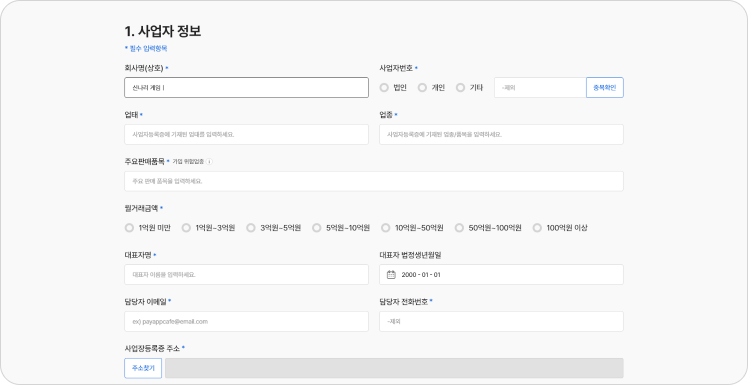The width and height of the screenshot is (748, 385).
Task: Focus the 회사명(상호) input field
Action: [247, 88]
